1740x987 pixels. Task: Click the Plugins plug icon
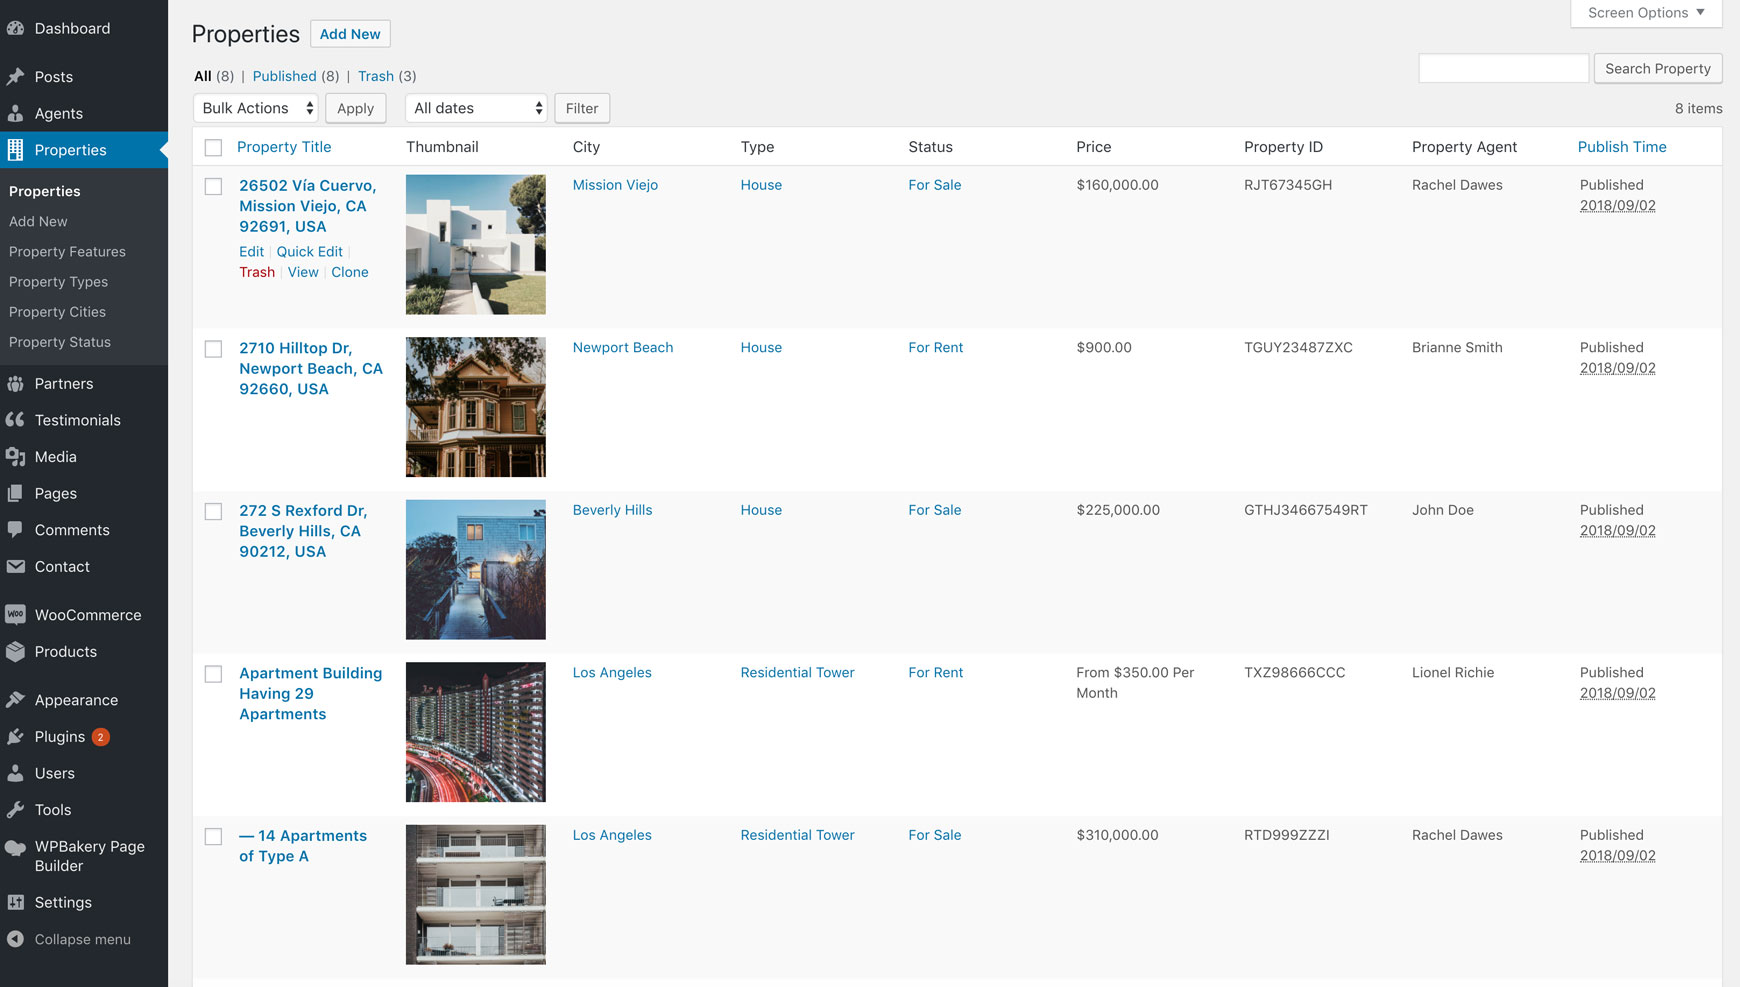click(x=15, y=737)
